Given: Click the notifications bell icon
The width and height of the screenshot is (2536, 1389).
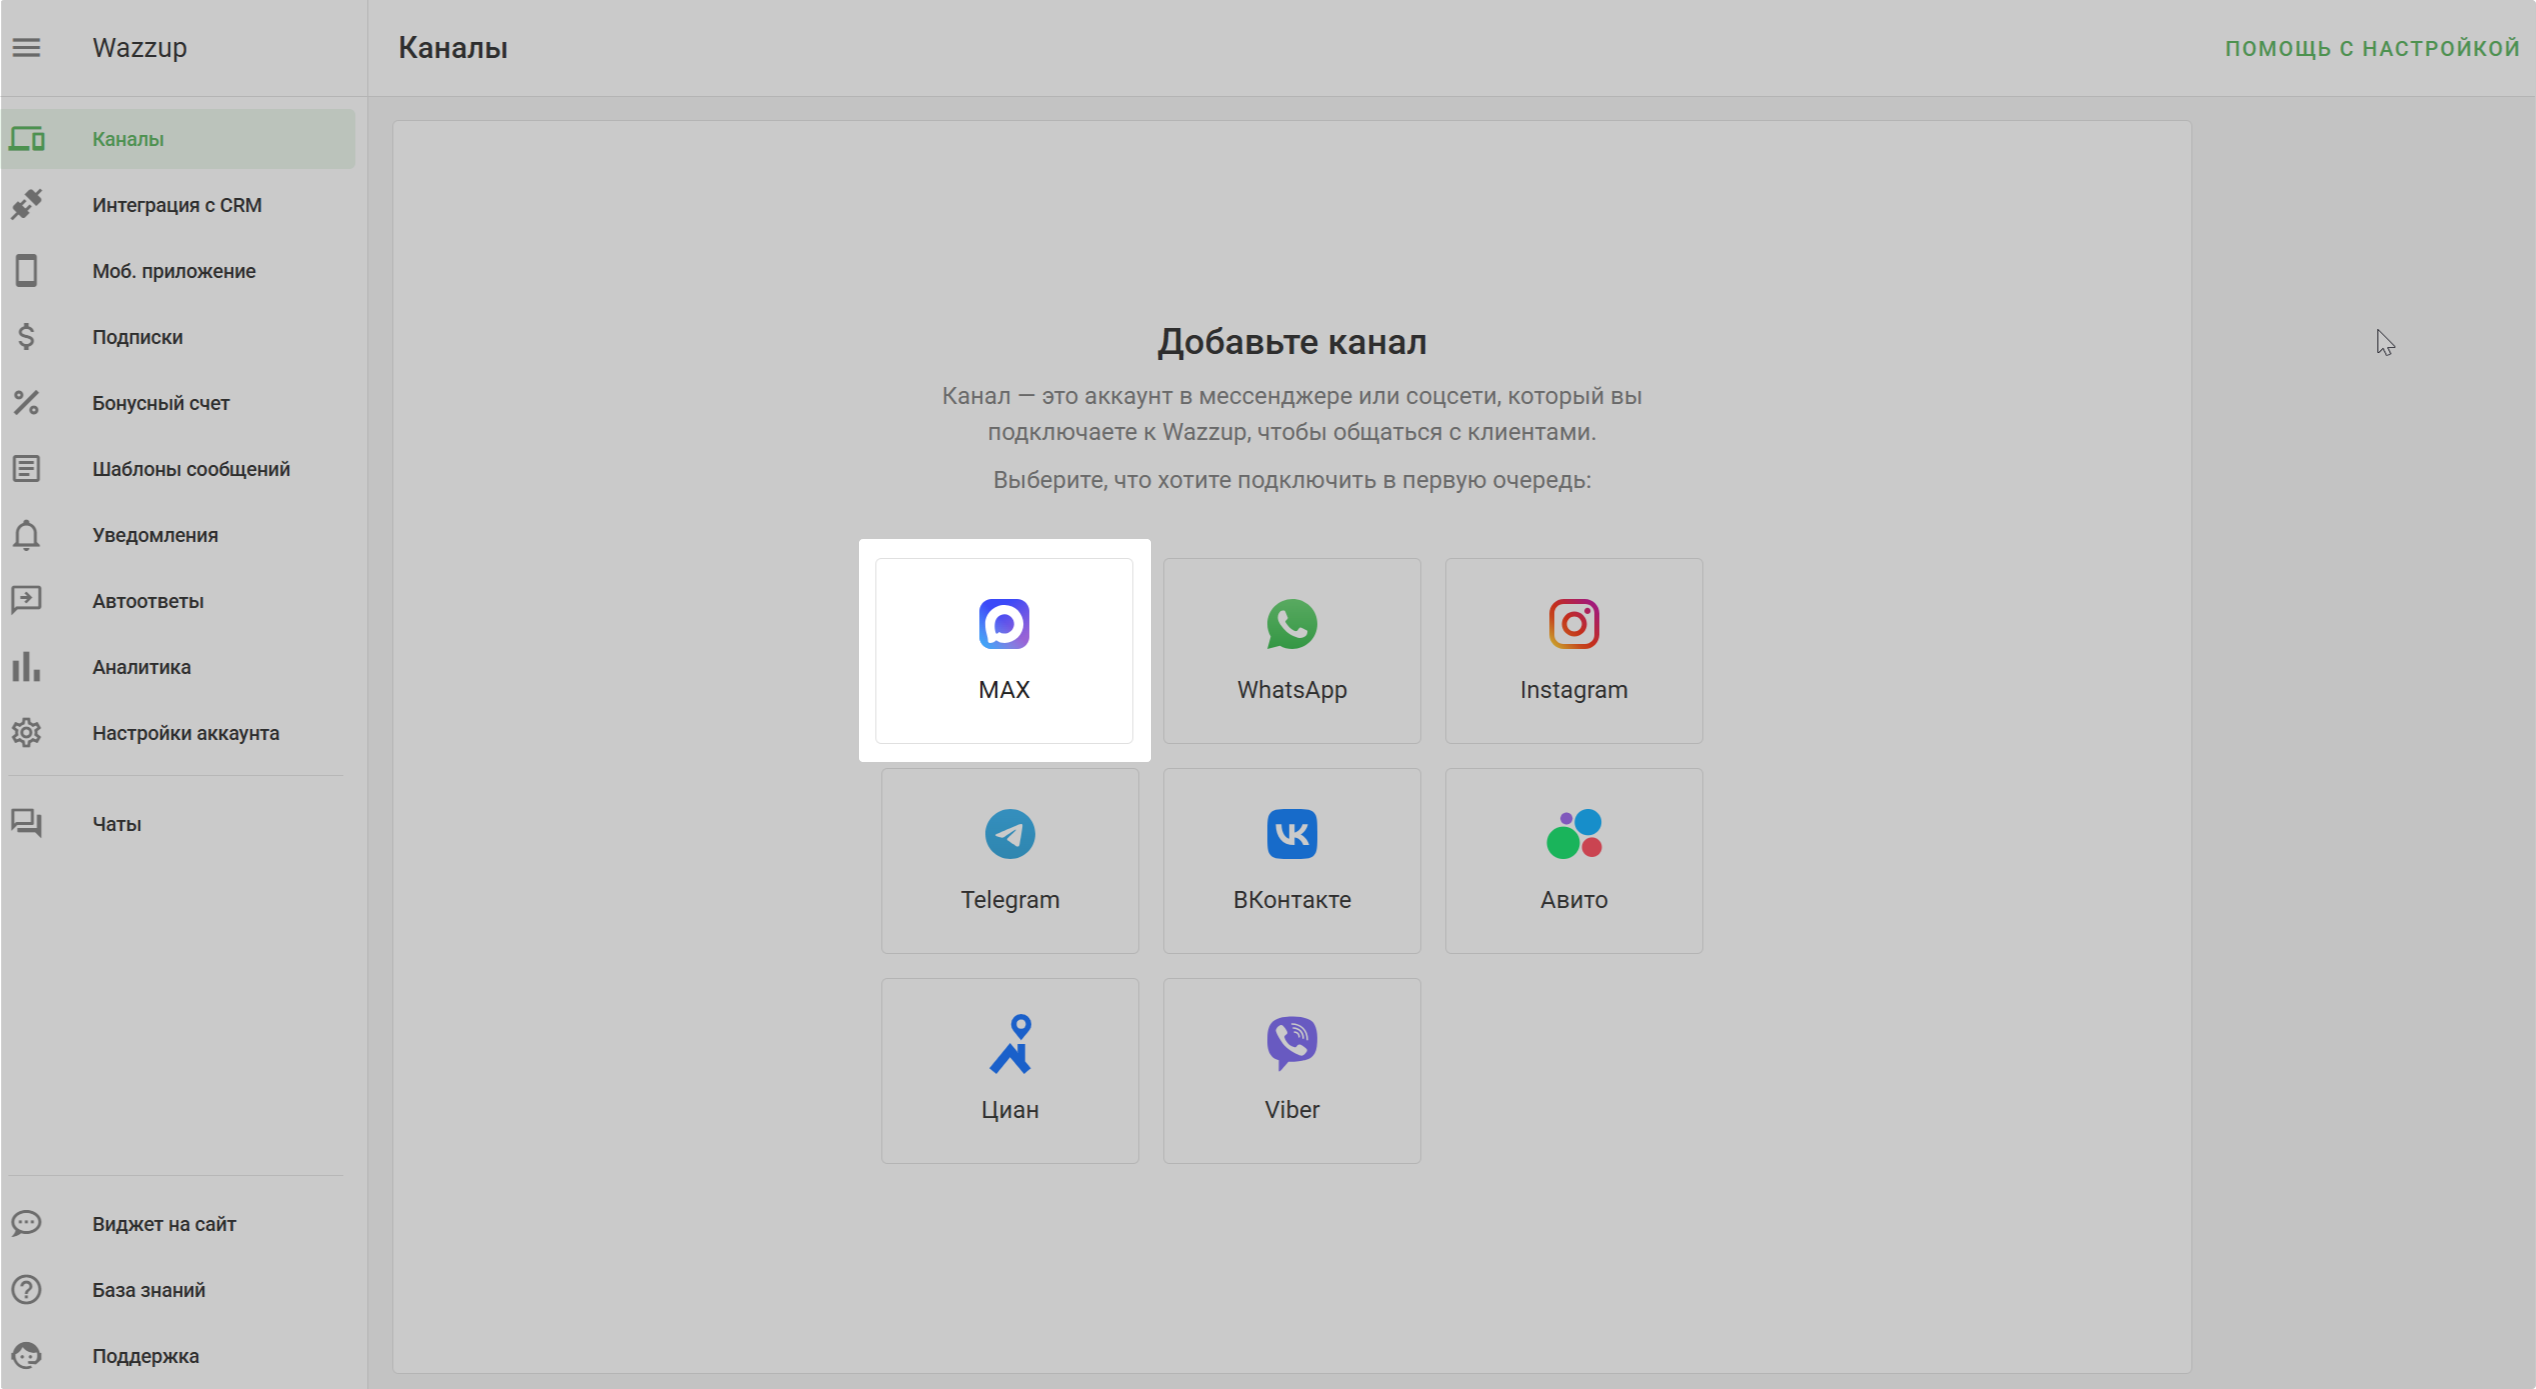Looking at the screenshot, I should click(27, 535).
